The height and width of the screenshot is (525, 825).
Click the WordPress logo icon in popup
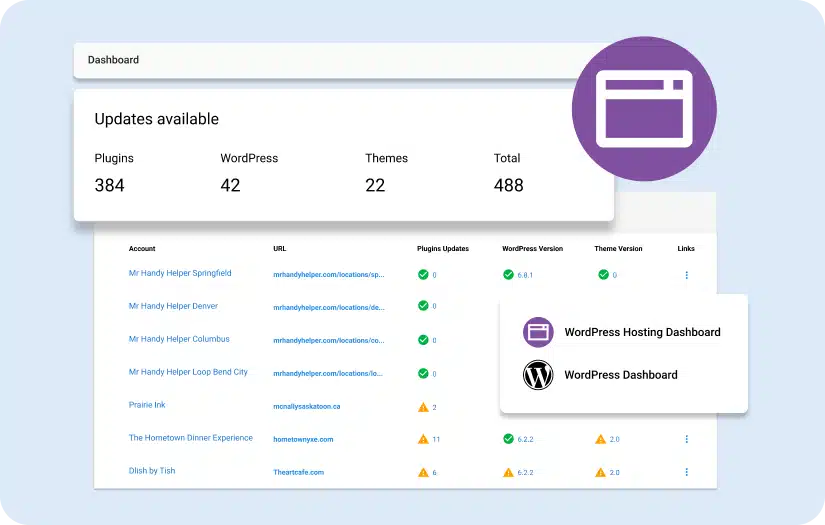click(x=538, y=375)
